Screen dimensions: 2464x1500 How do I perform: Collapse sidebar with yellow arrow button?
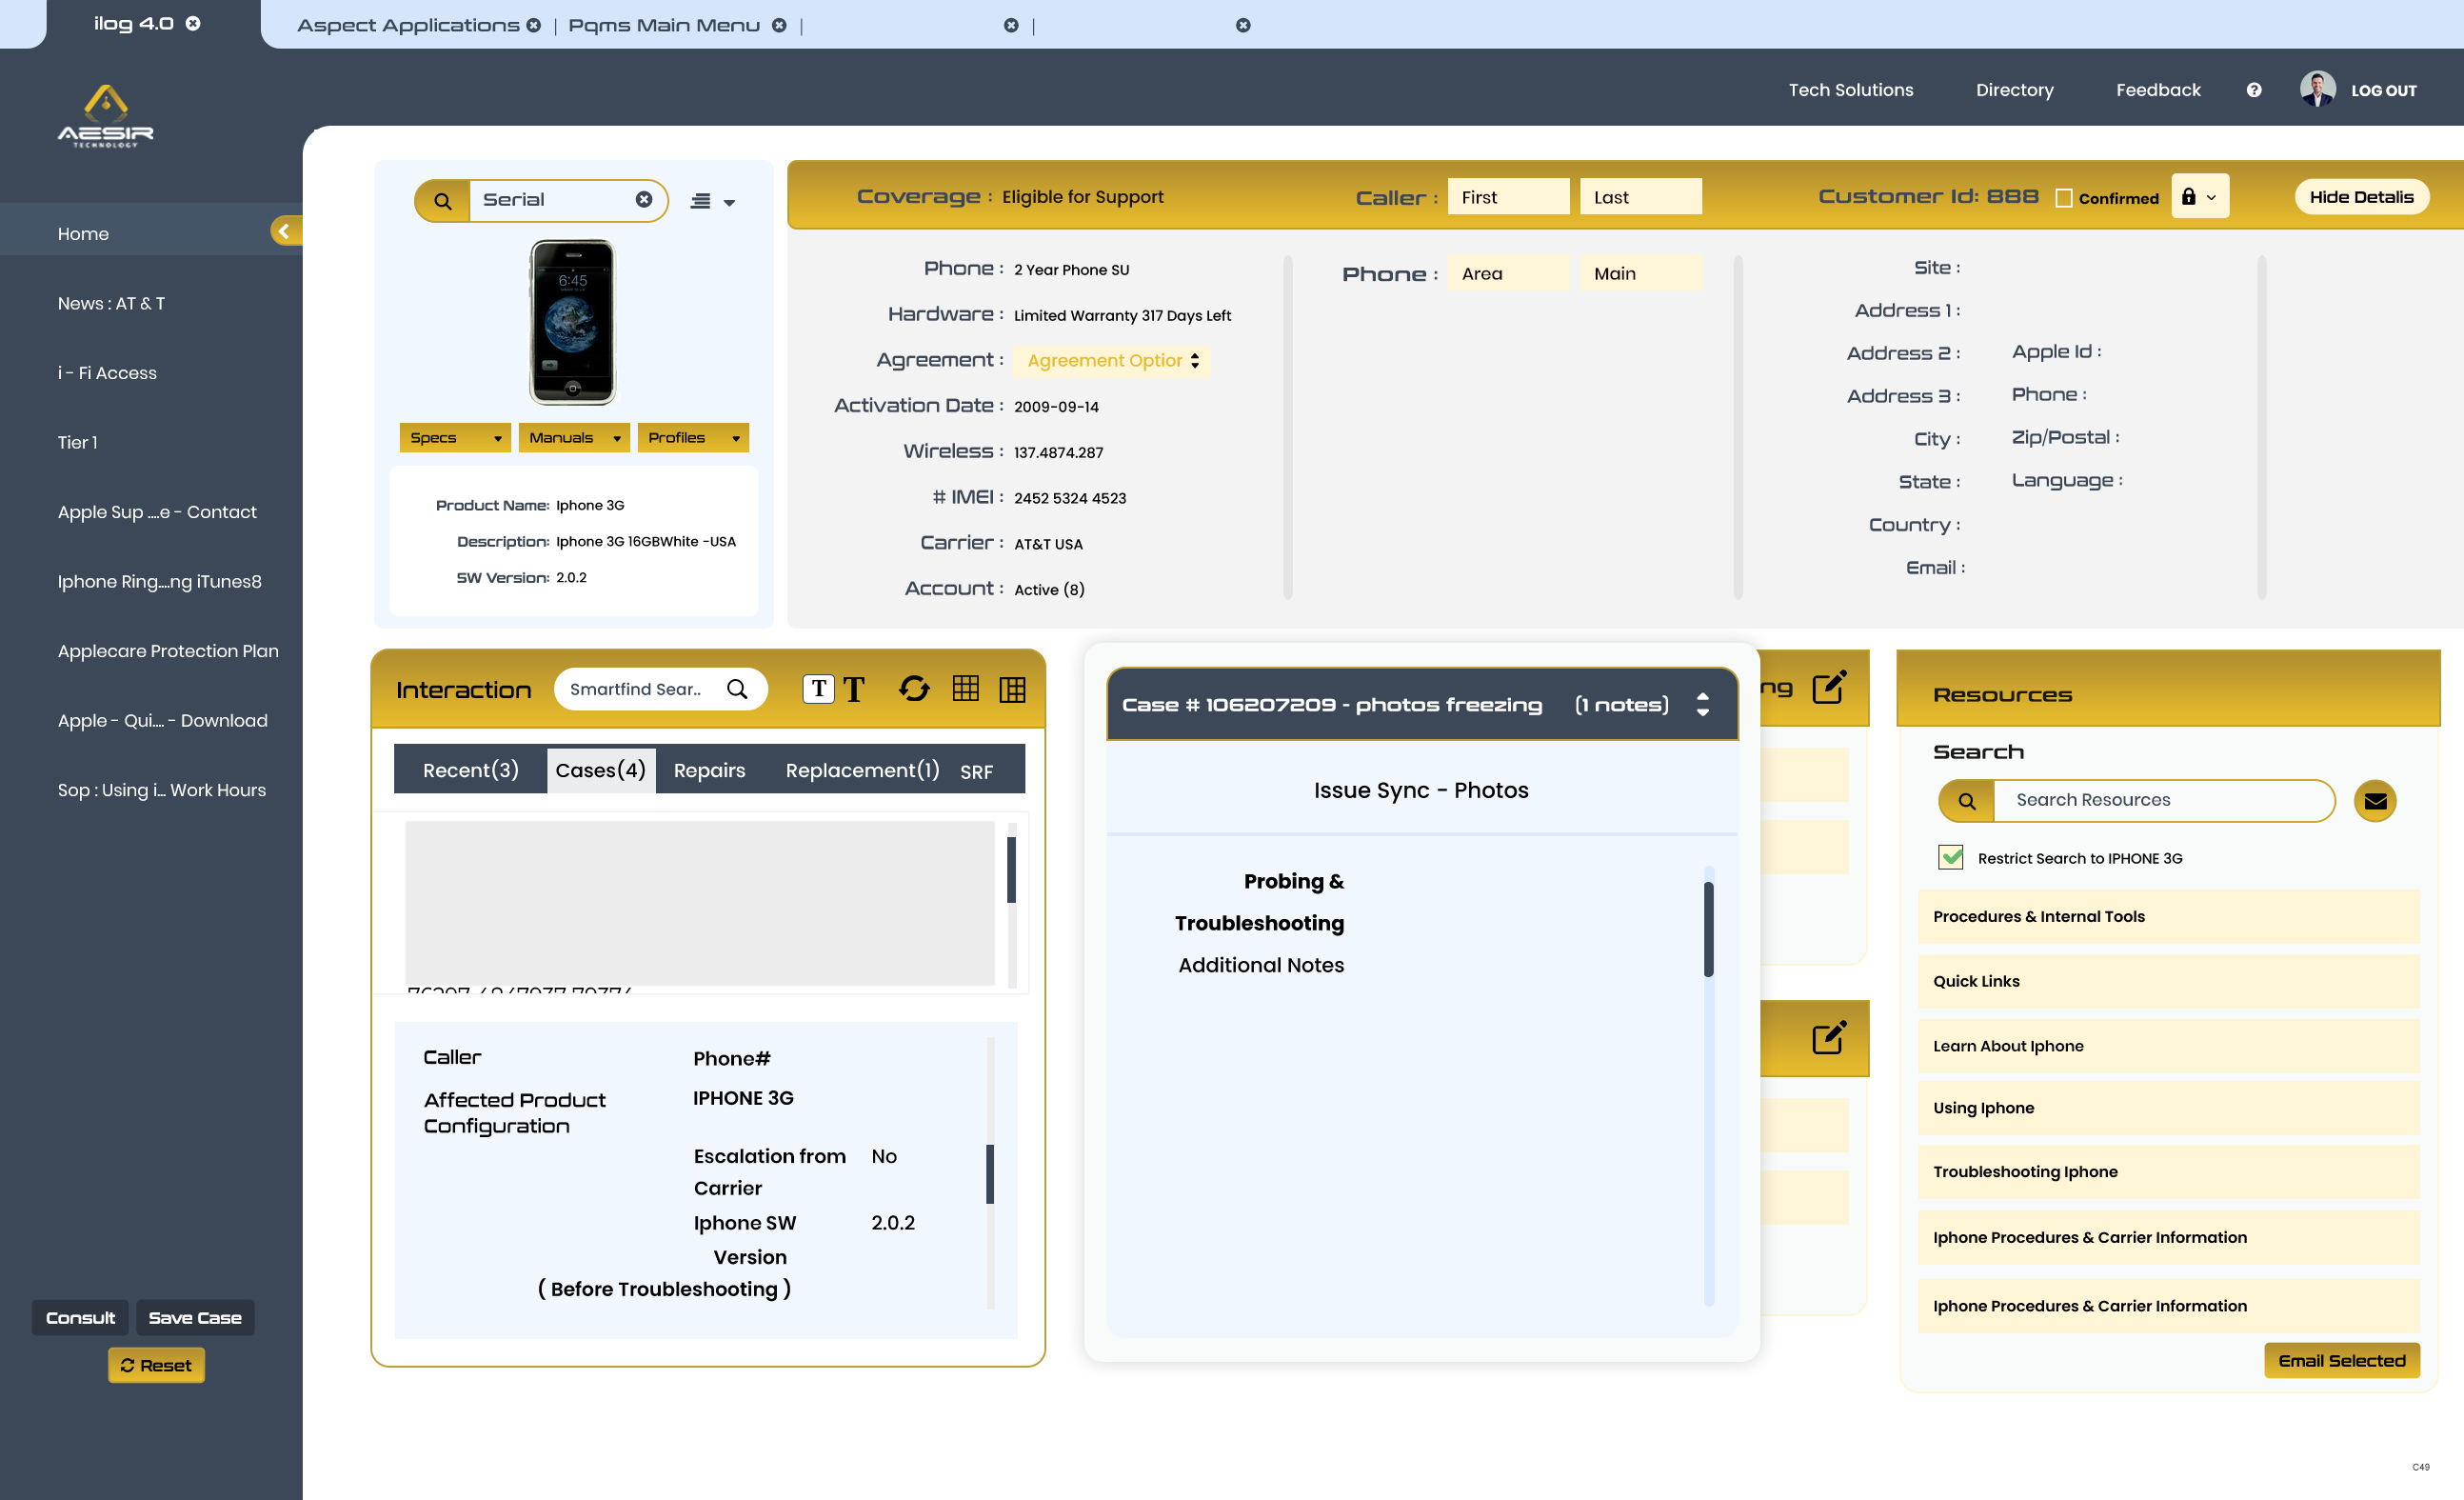pos(284,231)
